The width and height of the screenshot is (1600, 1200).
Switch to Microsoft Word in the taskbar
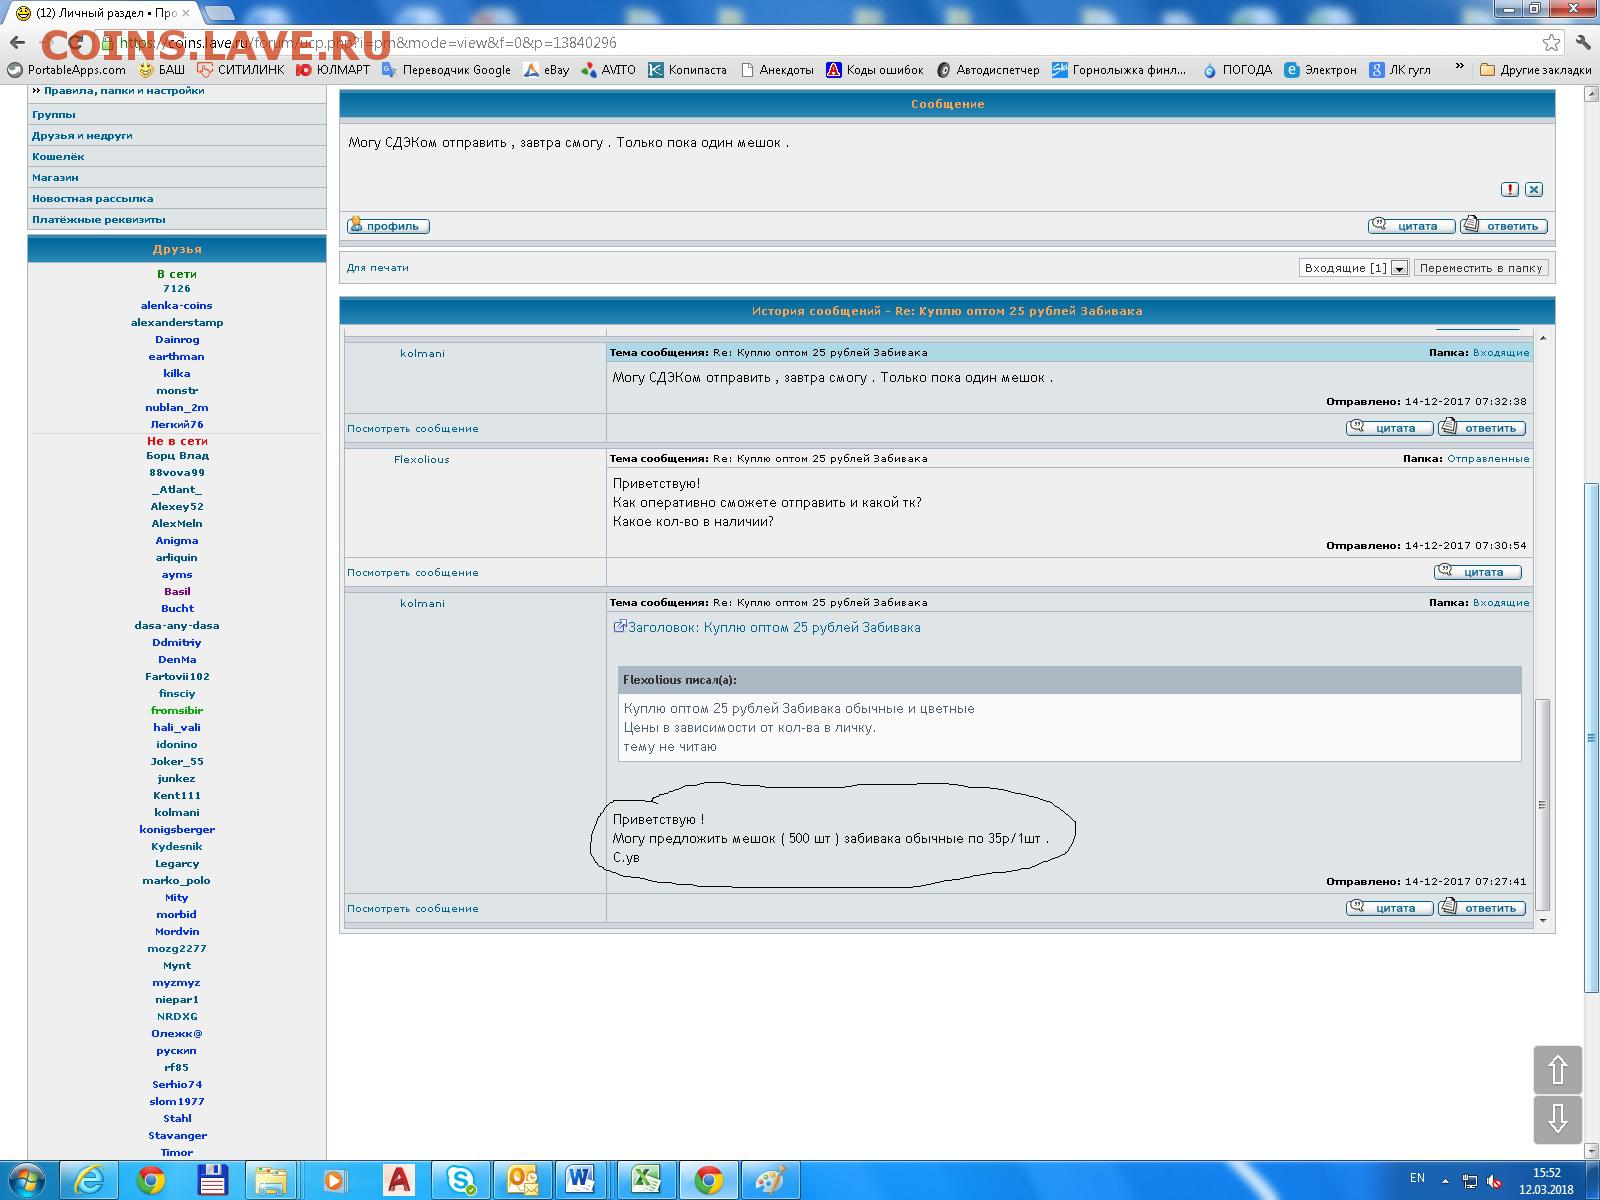[x=580, y=1181]
